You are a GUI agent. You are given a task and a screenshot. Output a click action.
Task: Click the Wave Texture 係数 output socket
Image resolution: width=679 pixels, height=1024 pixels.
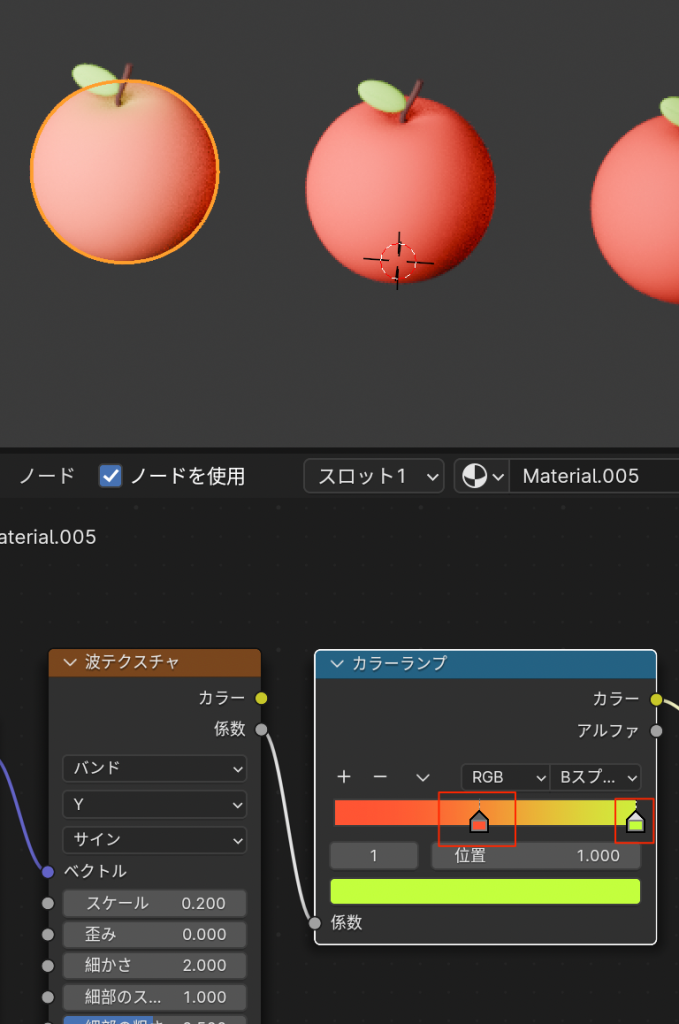pos(261,729)
